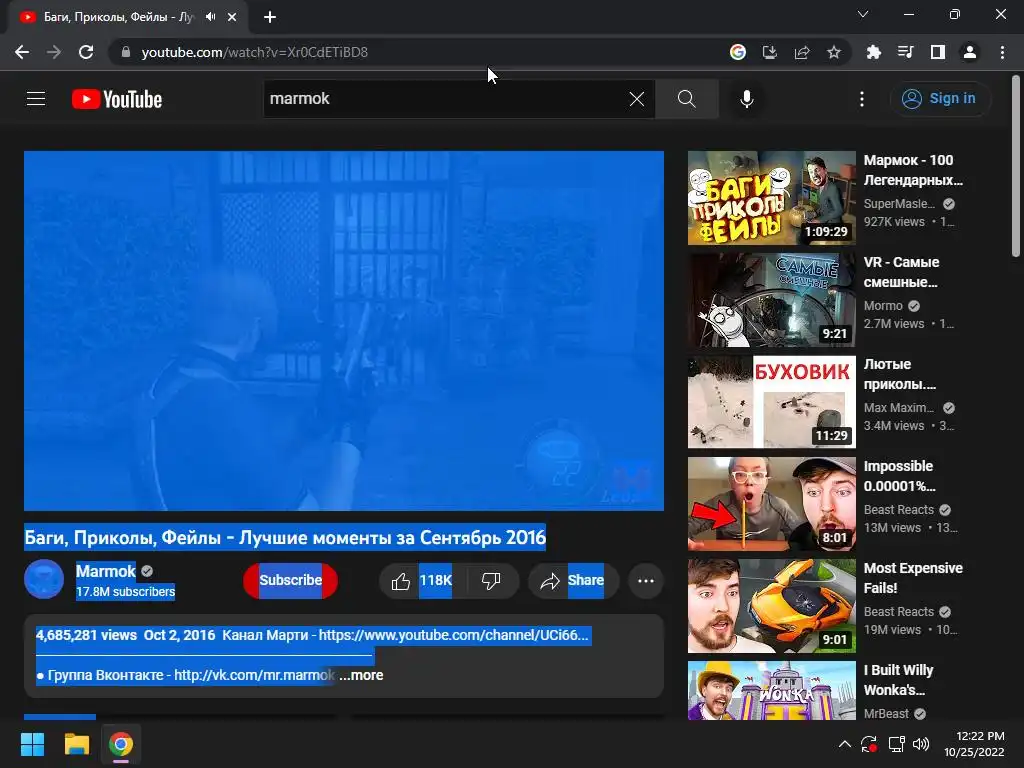The image size is (1024, 768).
Task: Show hidden tray icons chevron
Action: [x=844, y=744]
